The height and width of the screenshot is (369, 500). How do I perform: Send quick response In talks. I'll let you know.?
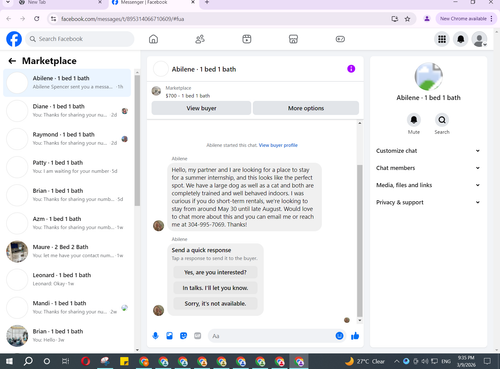pos(215,288)
